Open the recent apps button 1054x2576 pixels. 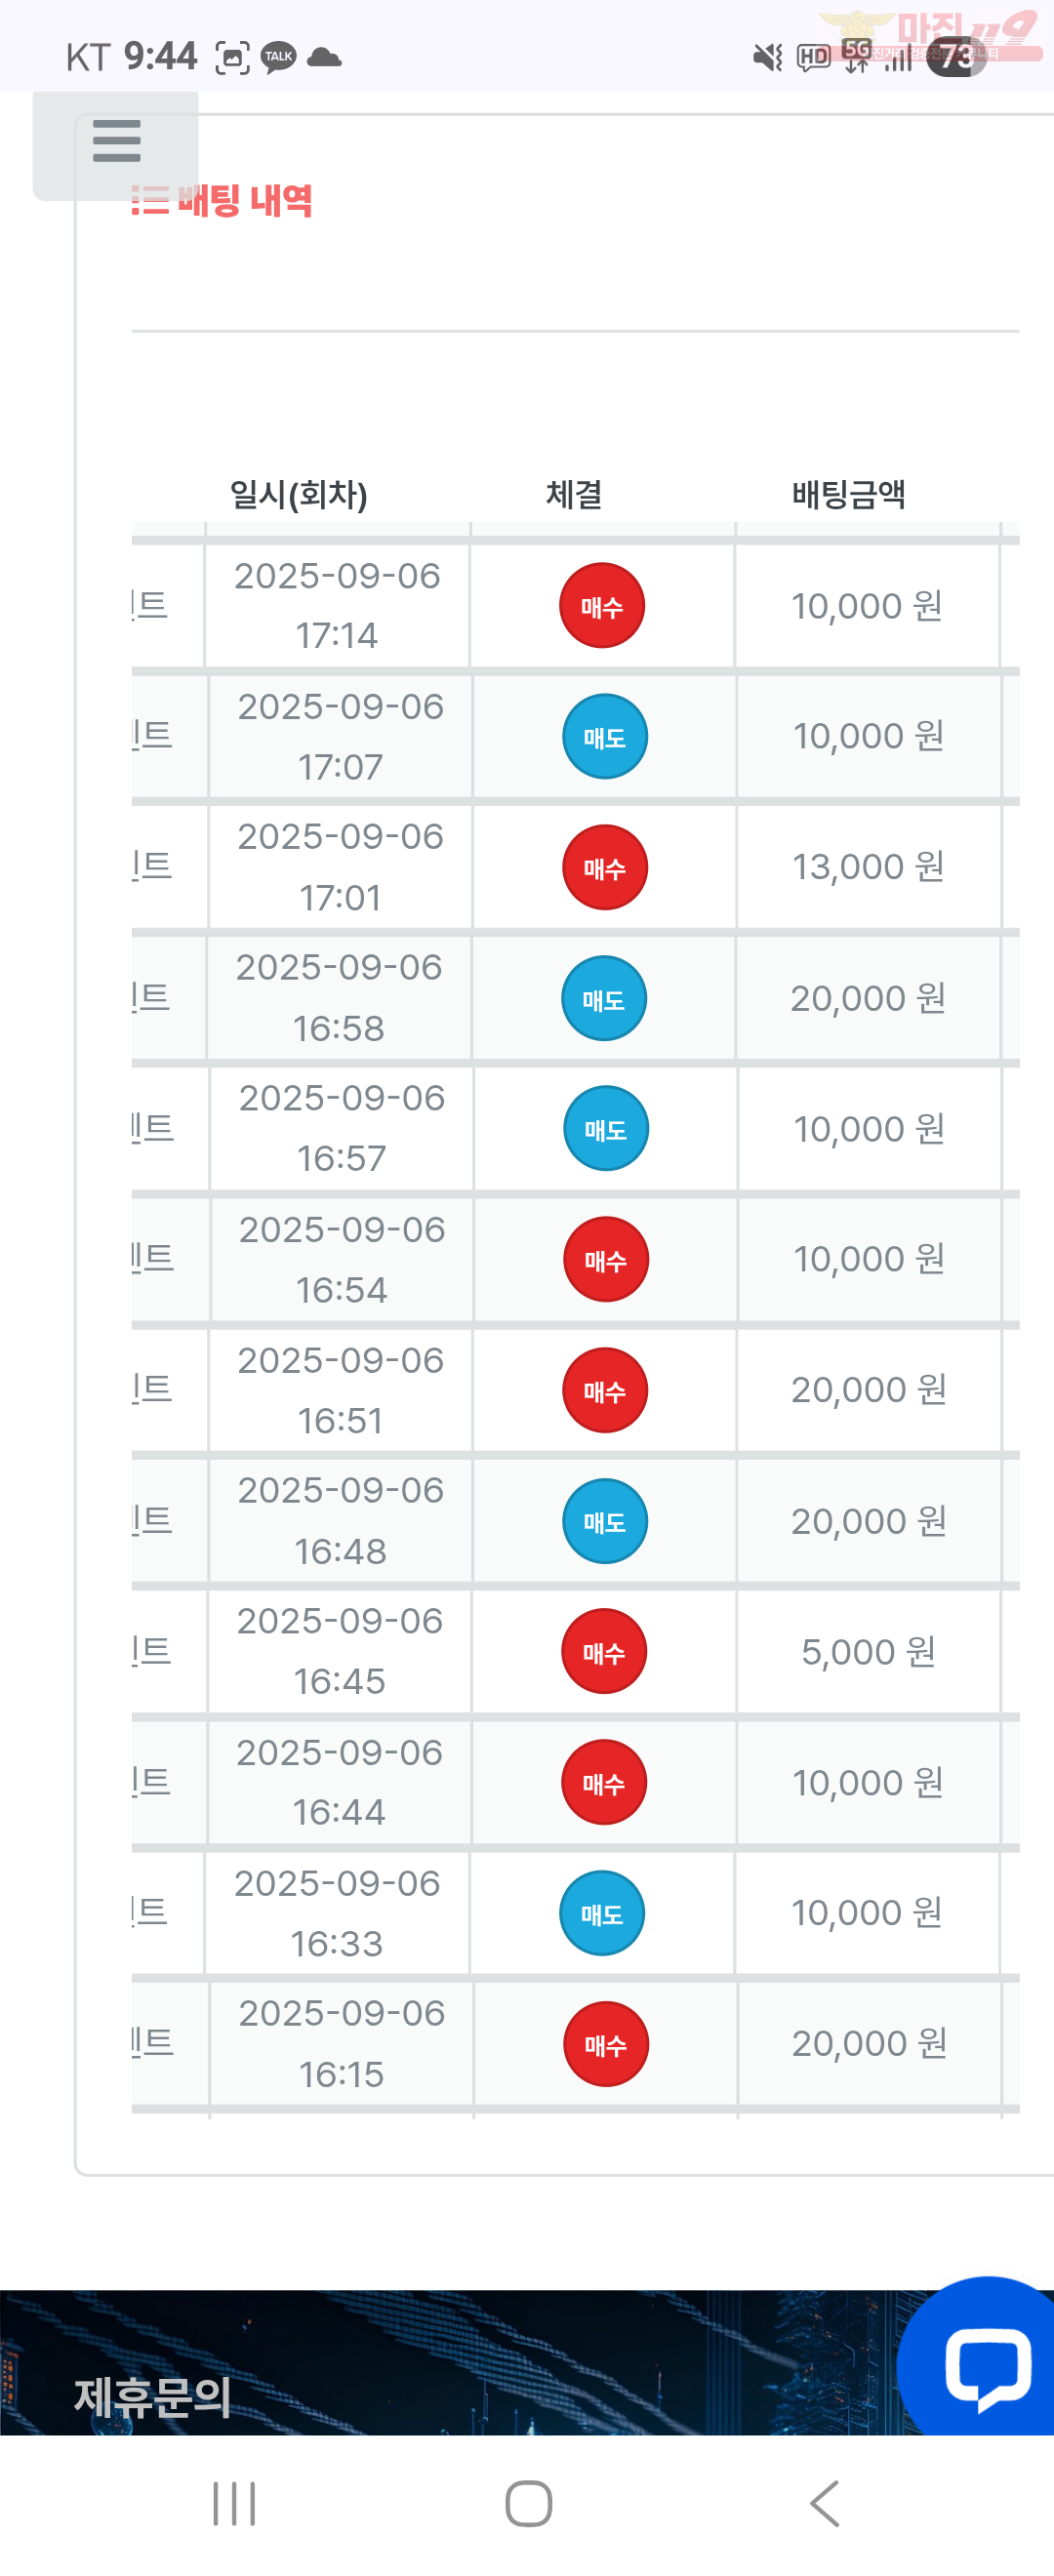(x=234, y=2504)
